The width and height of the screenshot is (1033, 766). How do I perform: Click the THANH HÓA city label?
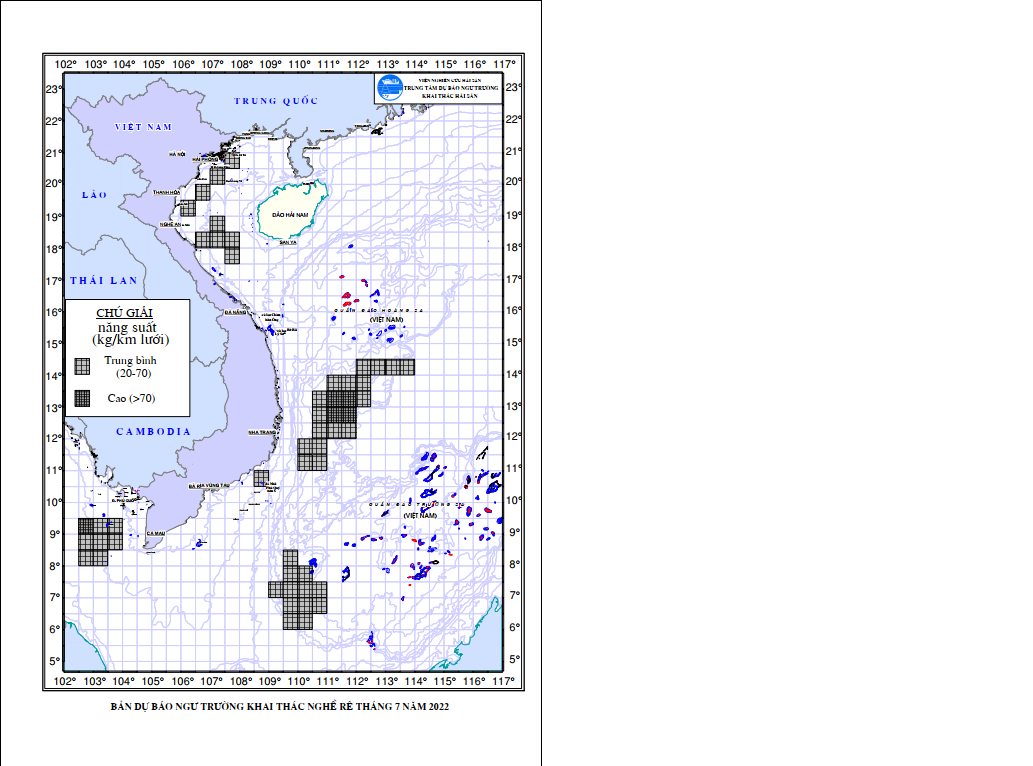167,192
